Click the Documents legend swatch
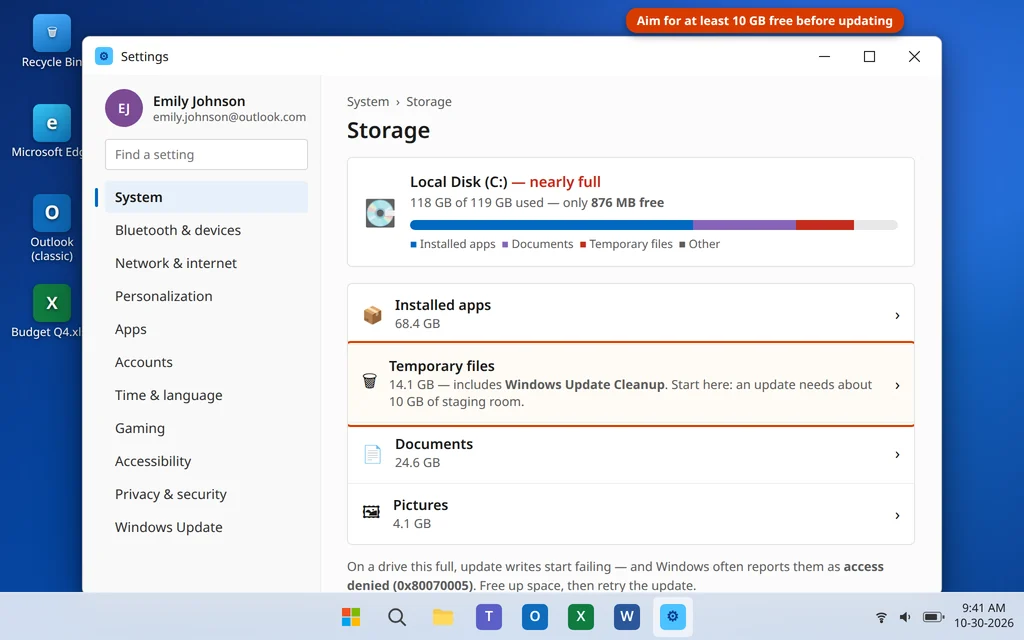 505,245
